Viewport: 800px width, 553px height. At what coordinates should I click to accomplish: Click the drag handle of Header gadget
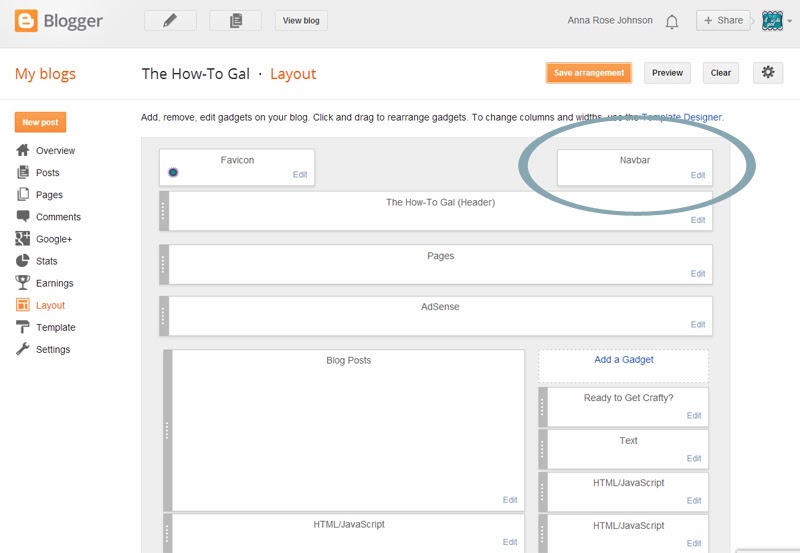pos(164,211)
